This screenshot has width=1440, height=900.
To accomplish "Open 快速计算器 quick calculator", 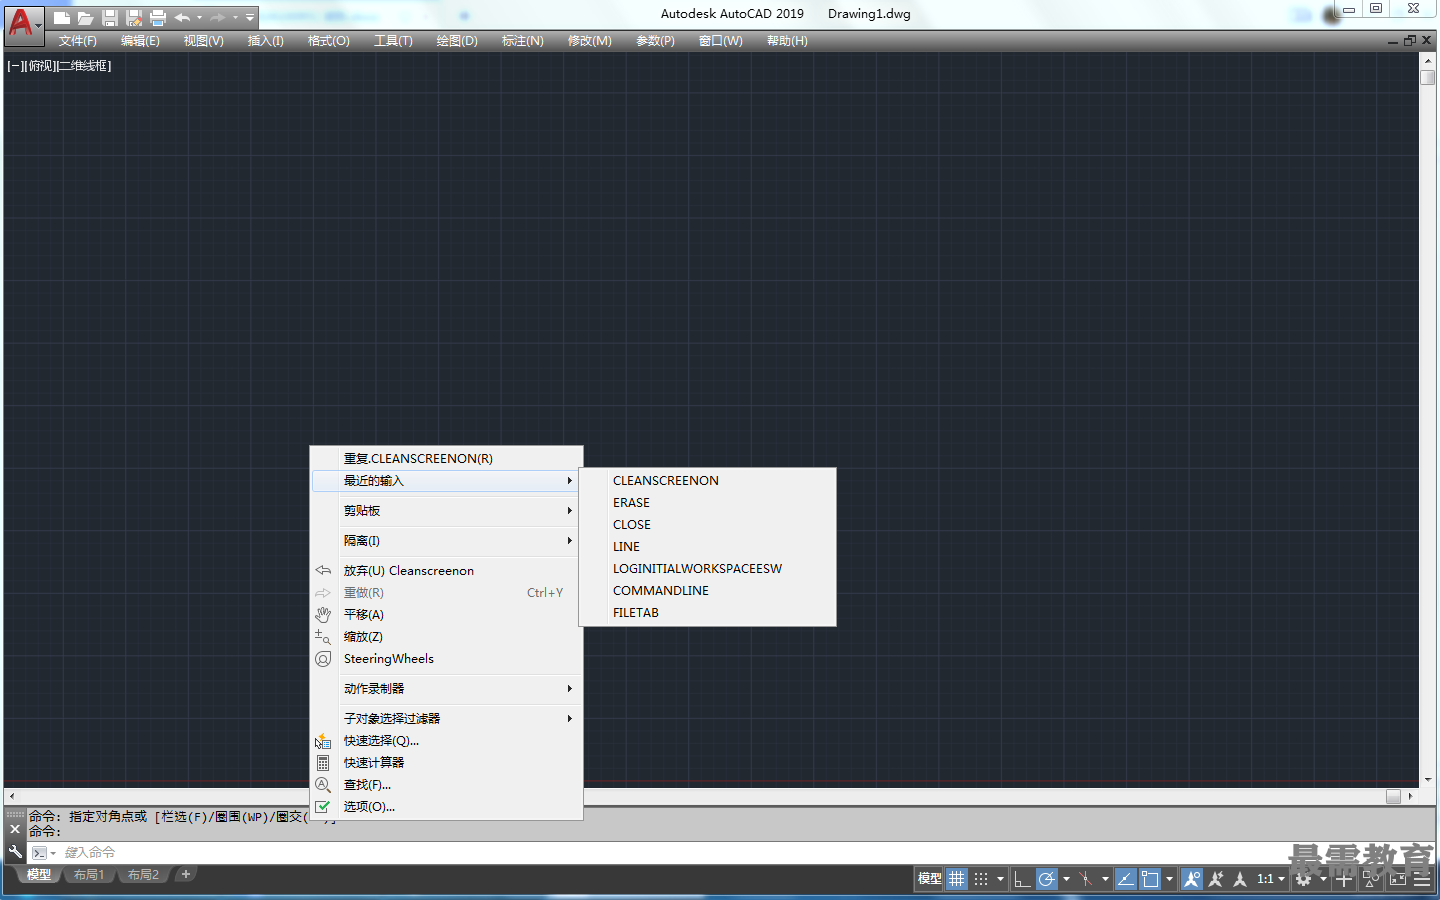I will (447, 763).
